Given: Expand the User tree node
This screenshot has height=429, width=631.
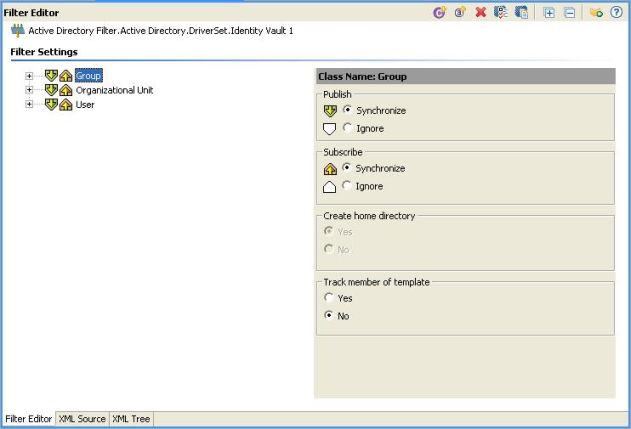Looking at the screenshot, I should [x=29, y=104].
